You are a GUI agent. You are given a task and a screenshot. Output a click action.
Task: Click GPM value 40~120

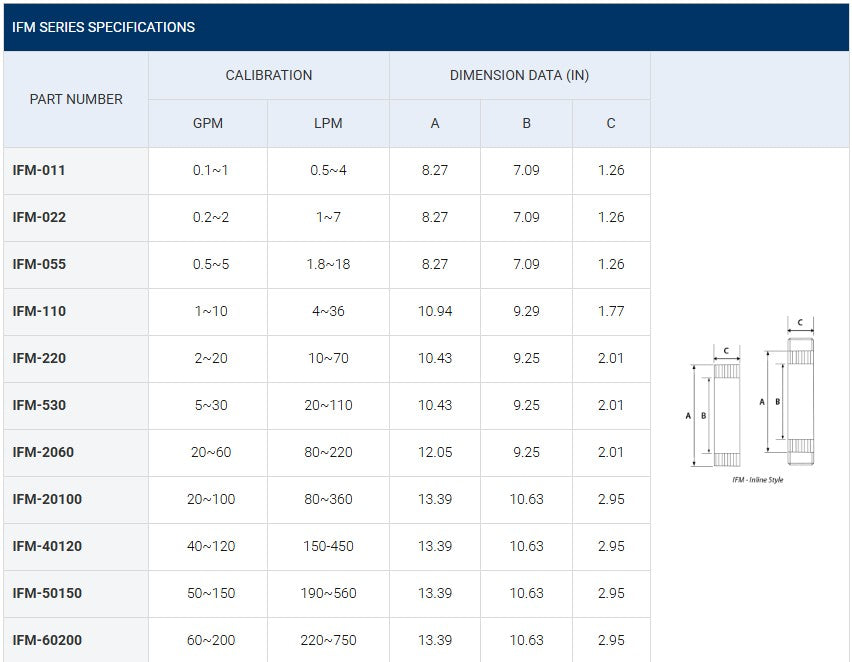pyautogui.click(x=211, y=546)
